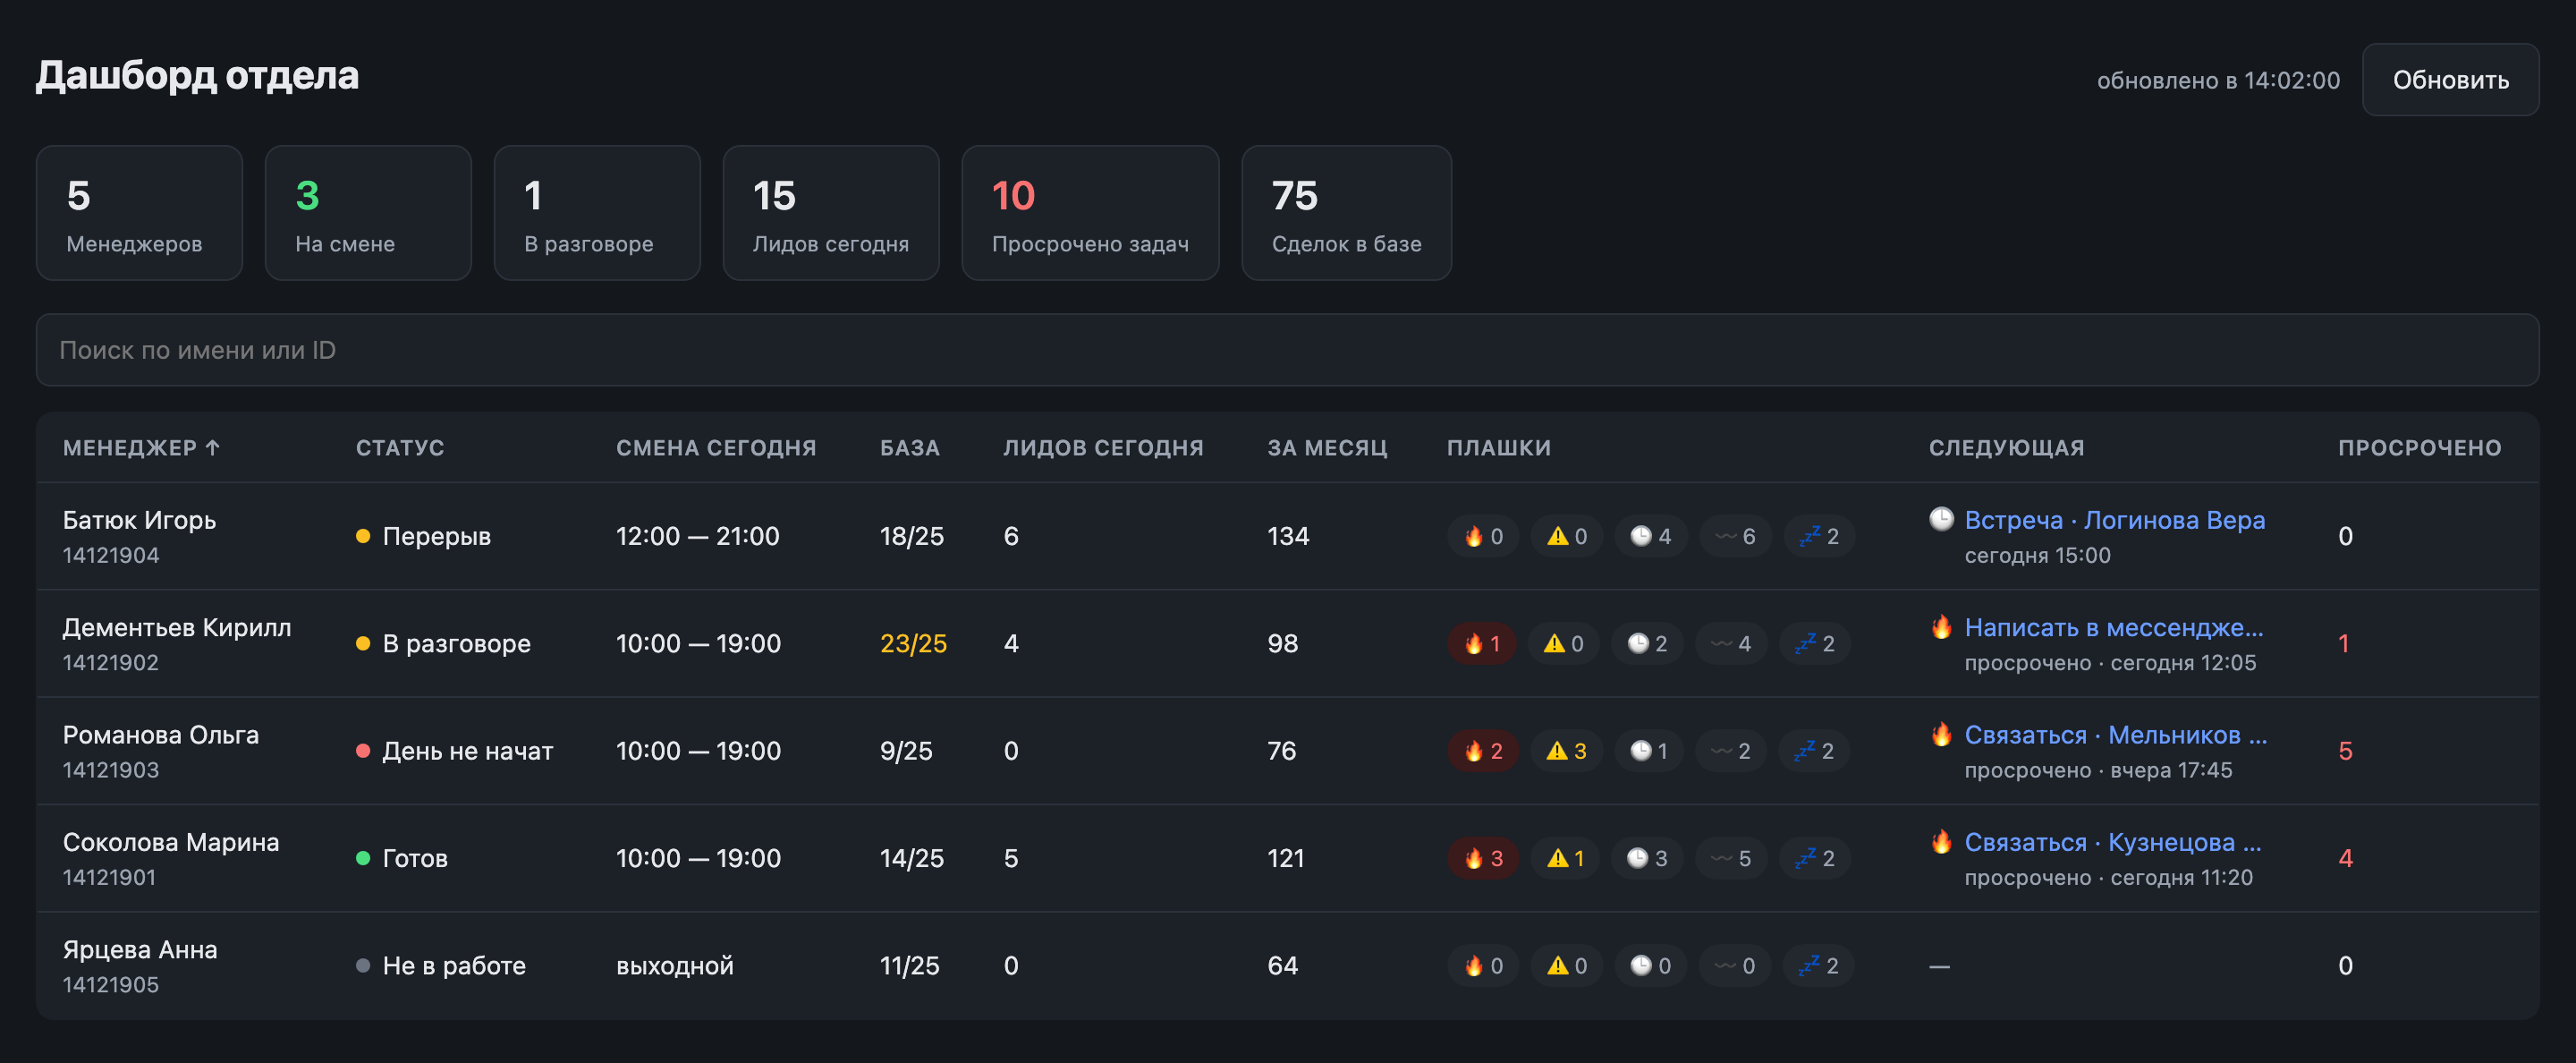The height and width of the screenshot is (1063, 2576).
Task: Sort by the Смена сегодня column header
Action: click(x=716, y=448)
